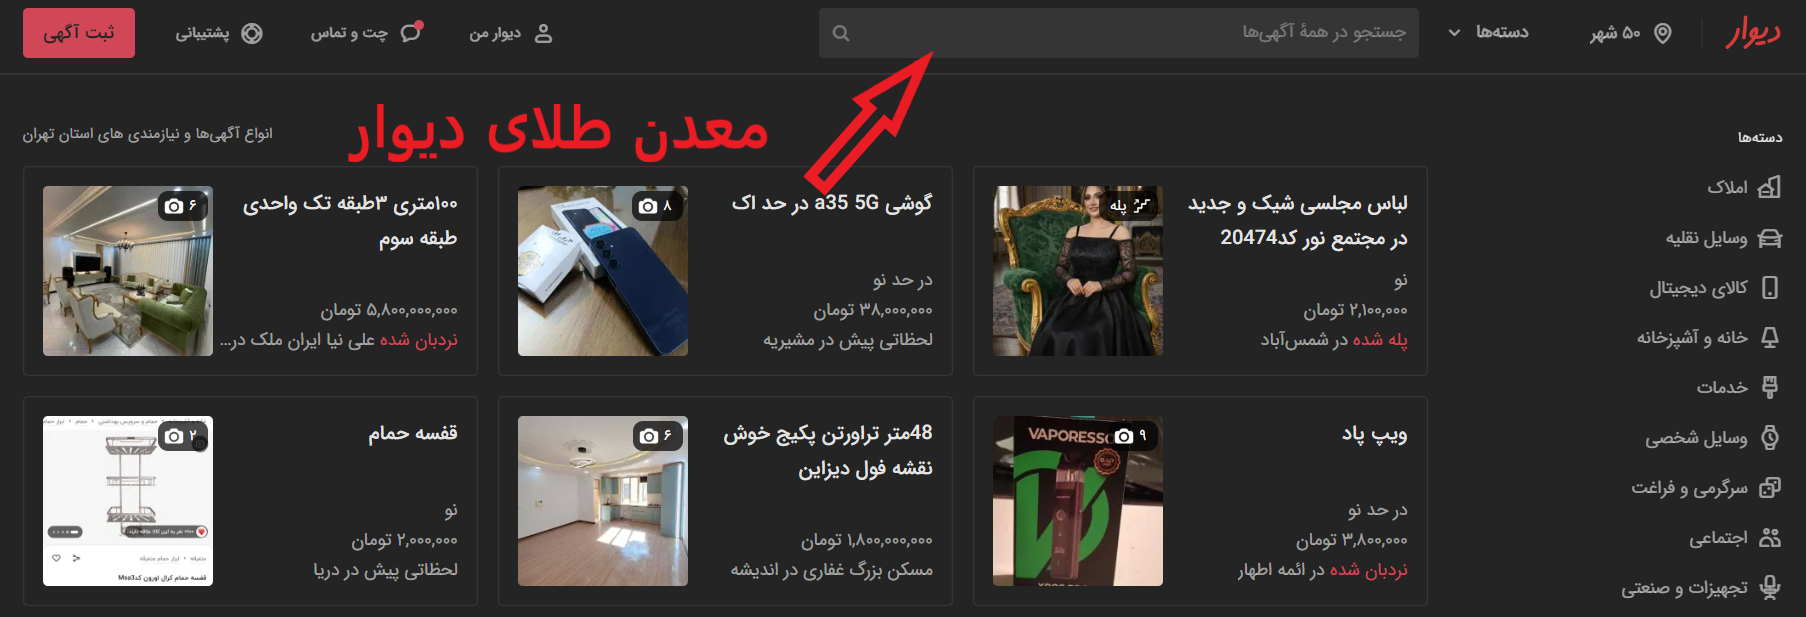This screenshot has height=617, width=1806.
Task: Click the Divar logo
Action: coord(1753,33)
